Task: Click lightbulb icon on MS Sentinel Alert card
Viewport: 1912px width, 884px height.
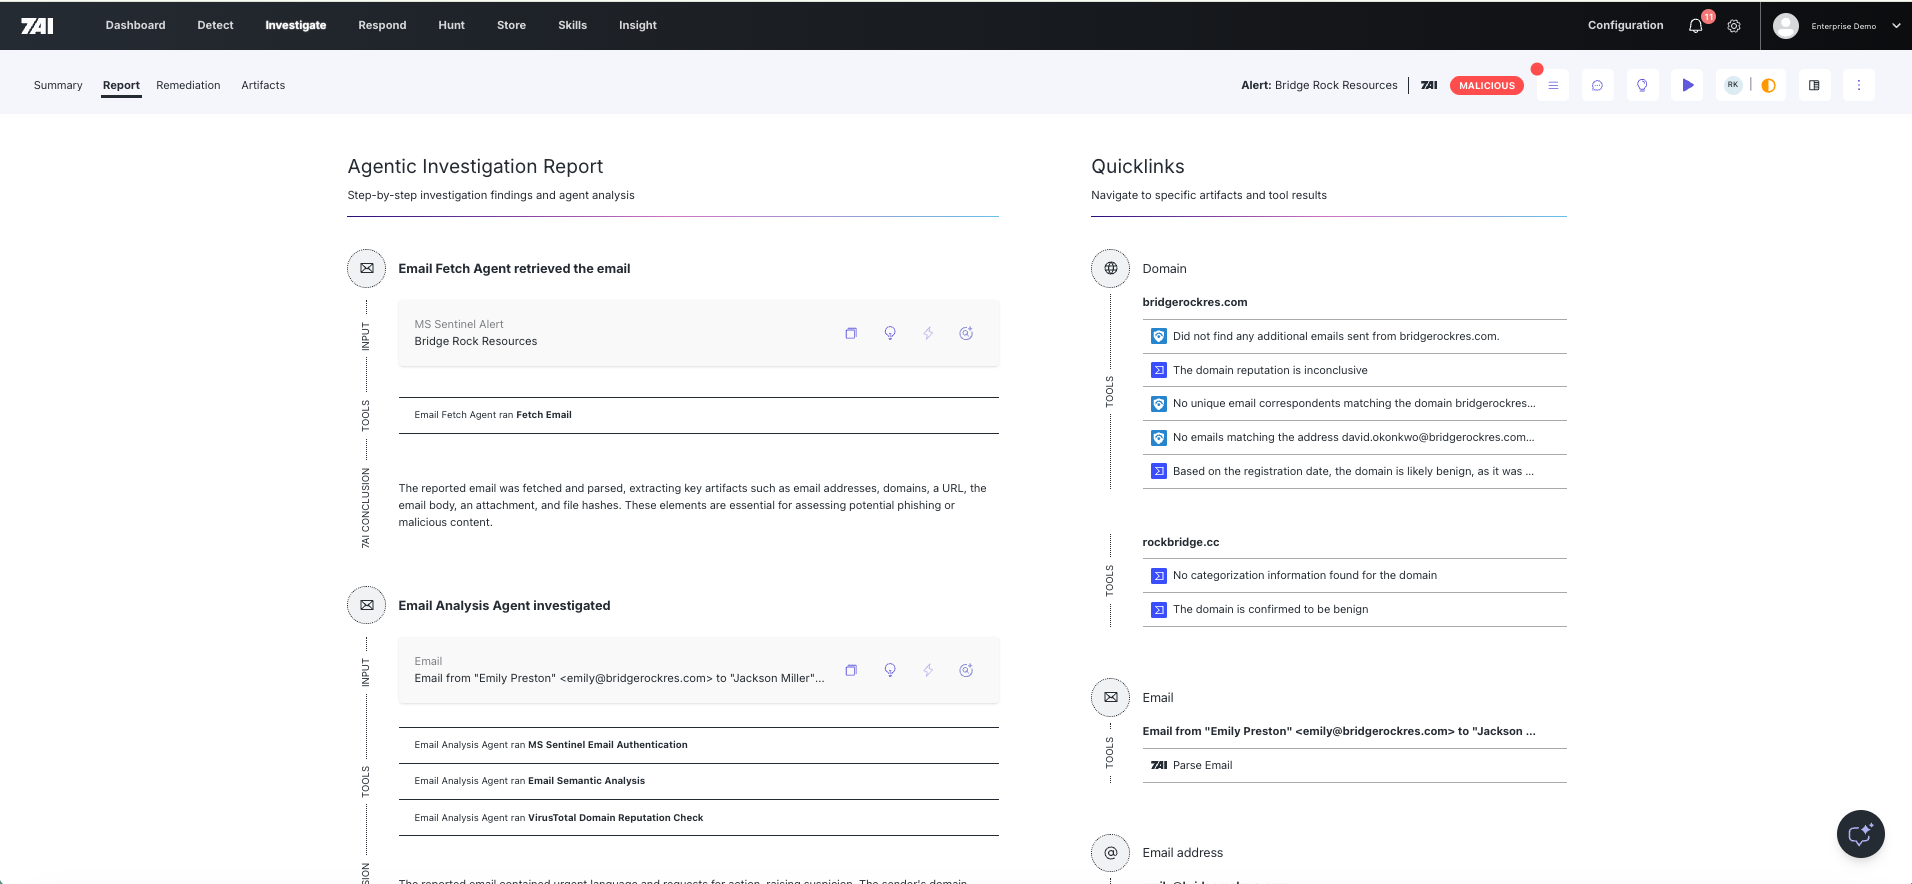Action: [x=890, y=333]
